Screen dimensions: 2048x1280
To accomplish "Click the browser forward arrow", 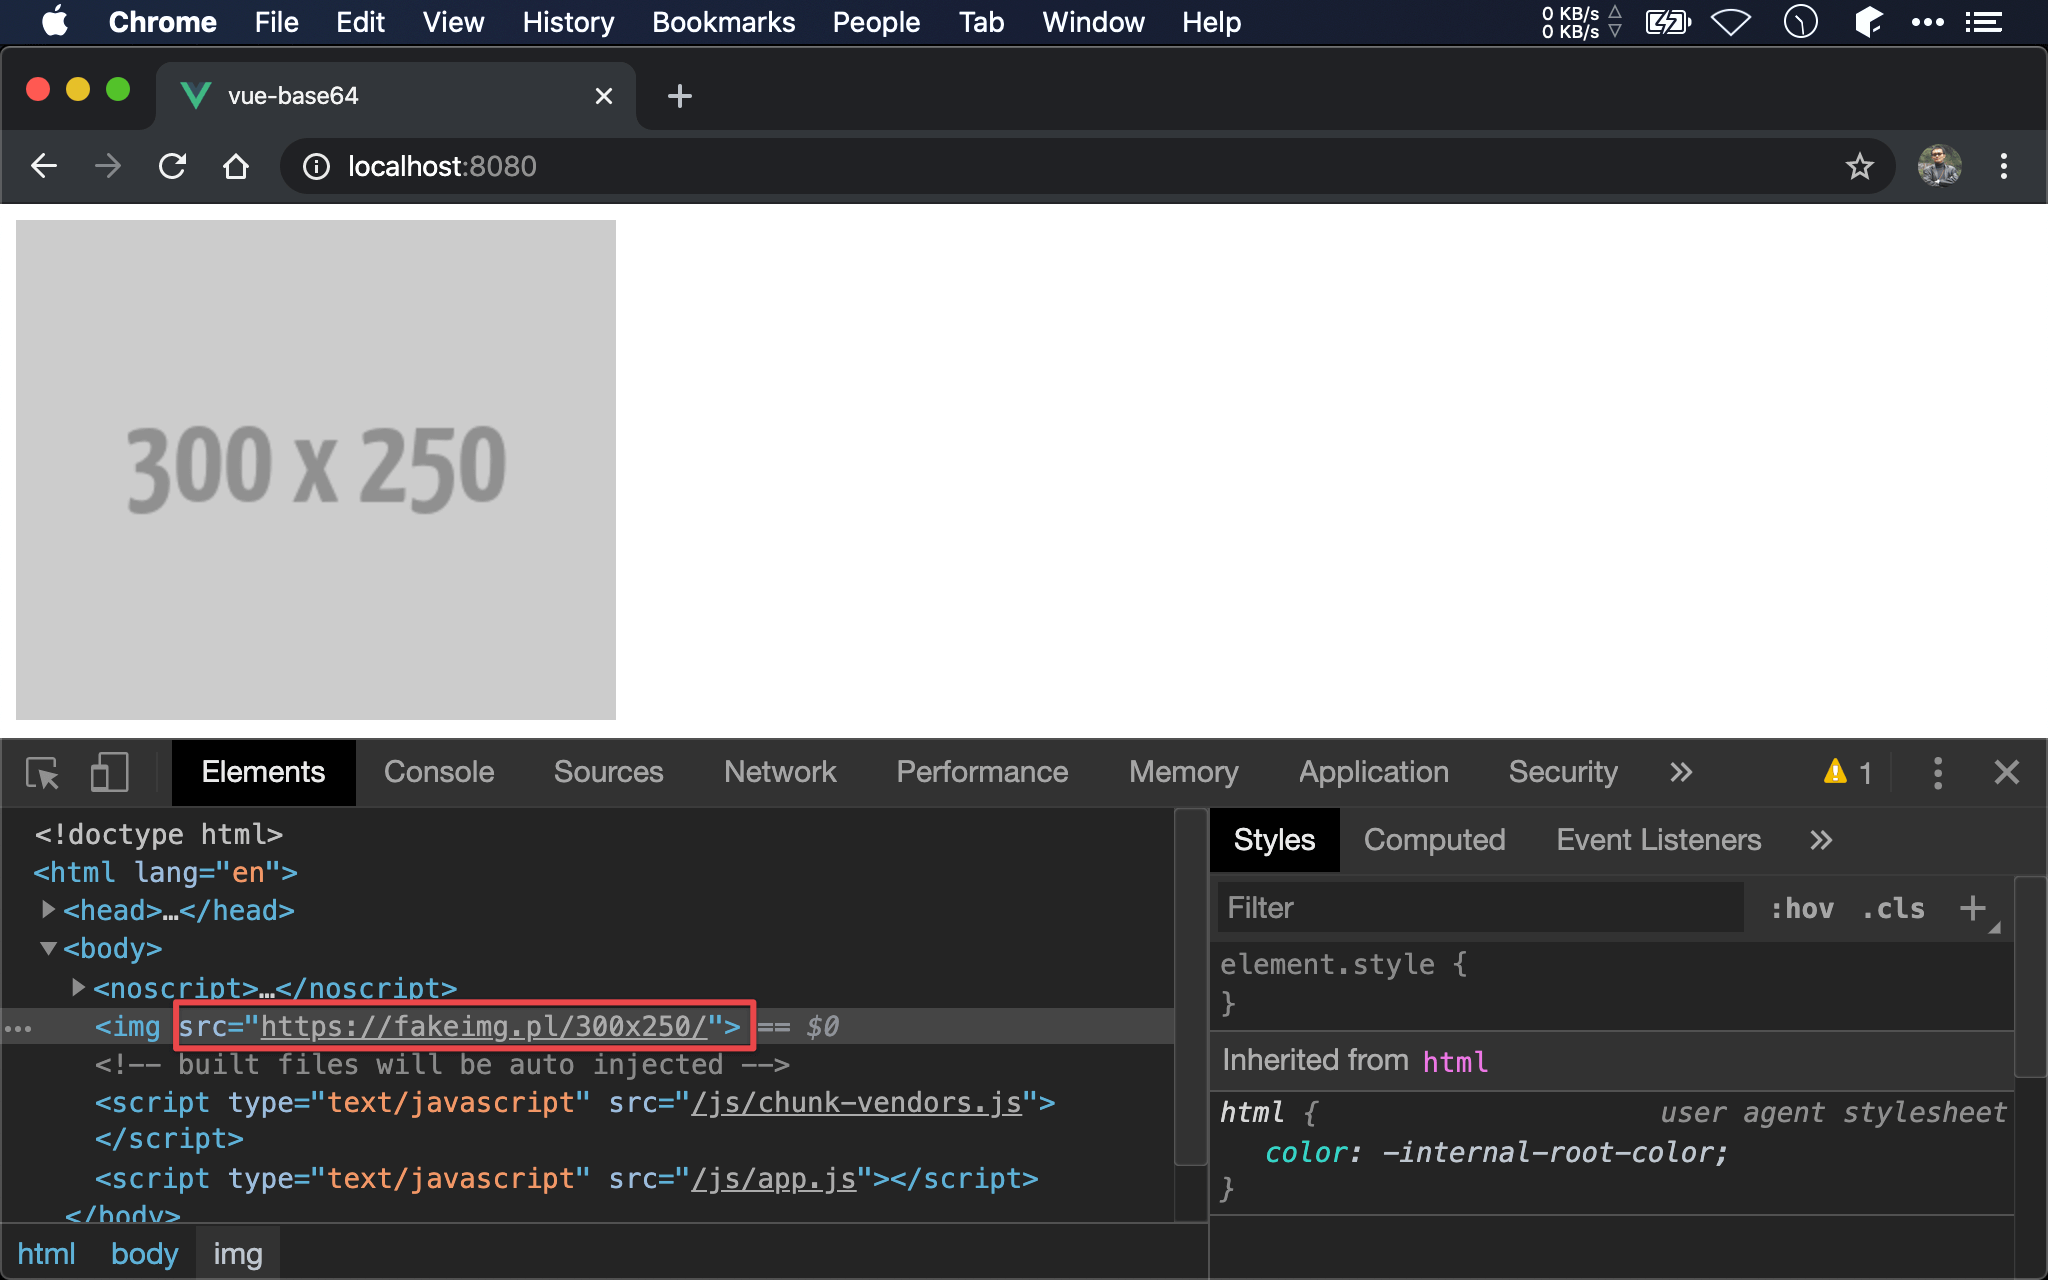I will tap(108, 166).
